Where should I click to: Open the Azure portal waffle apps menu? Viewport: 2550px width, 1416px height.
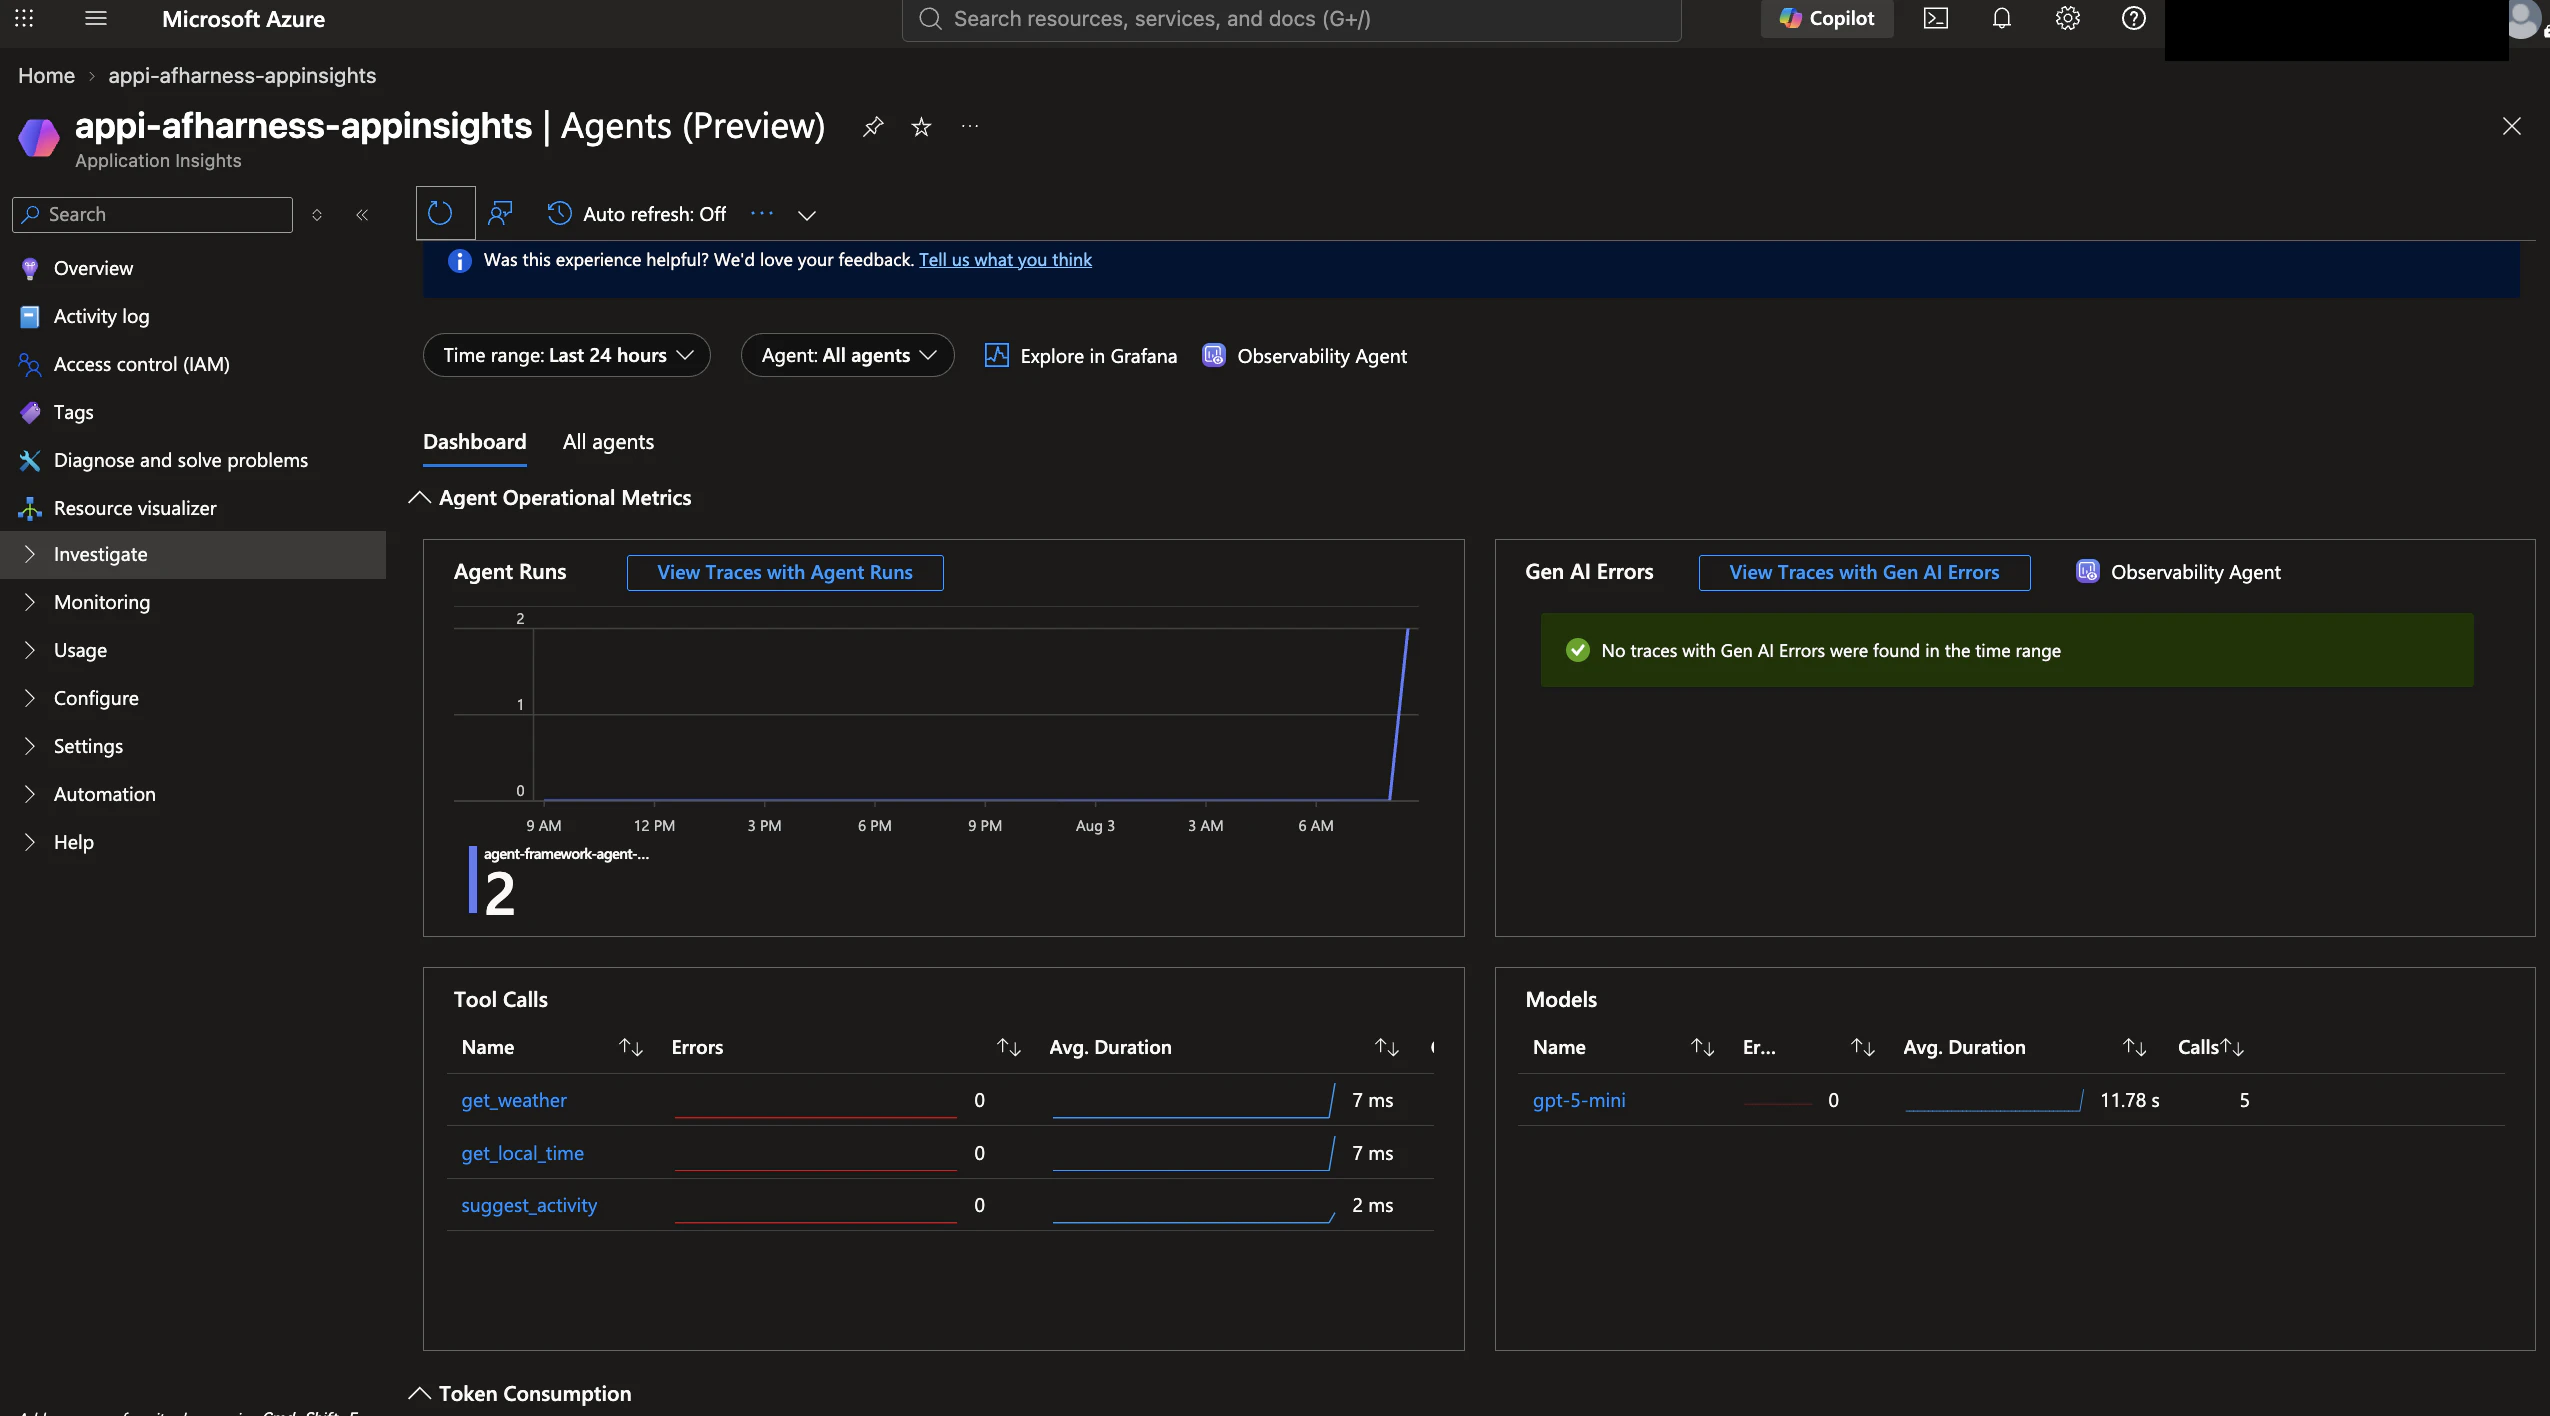point(24,18)
